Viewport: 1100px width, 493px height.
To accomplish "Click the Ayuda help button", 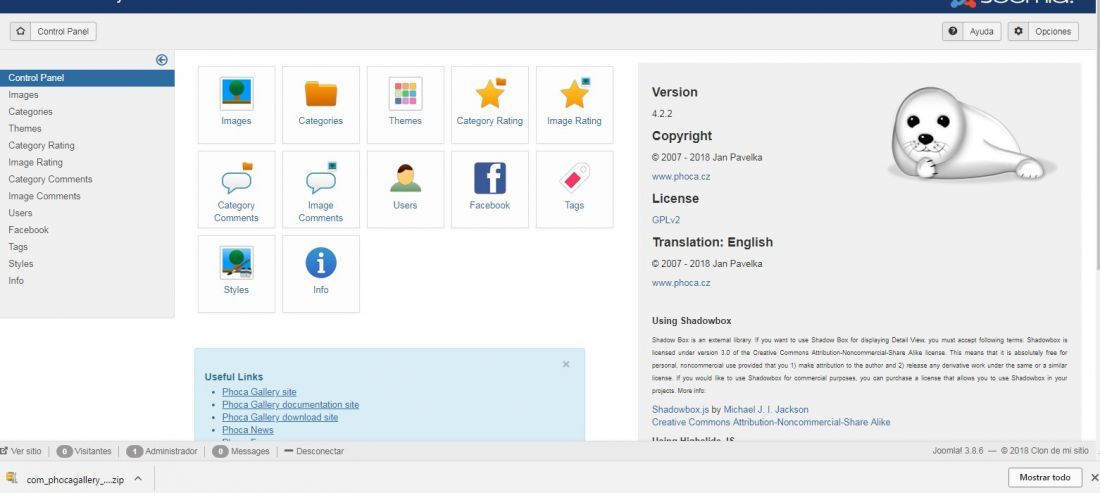I will click(x=972, y=32).
